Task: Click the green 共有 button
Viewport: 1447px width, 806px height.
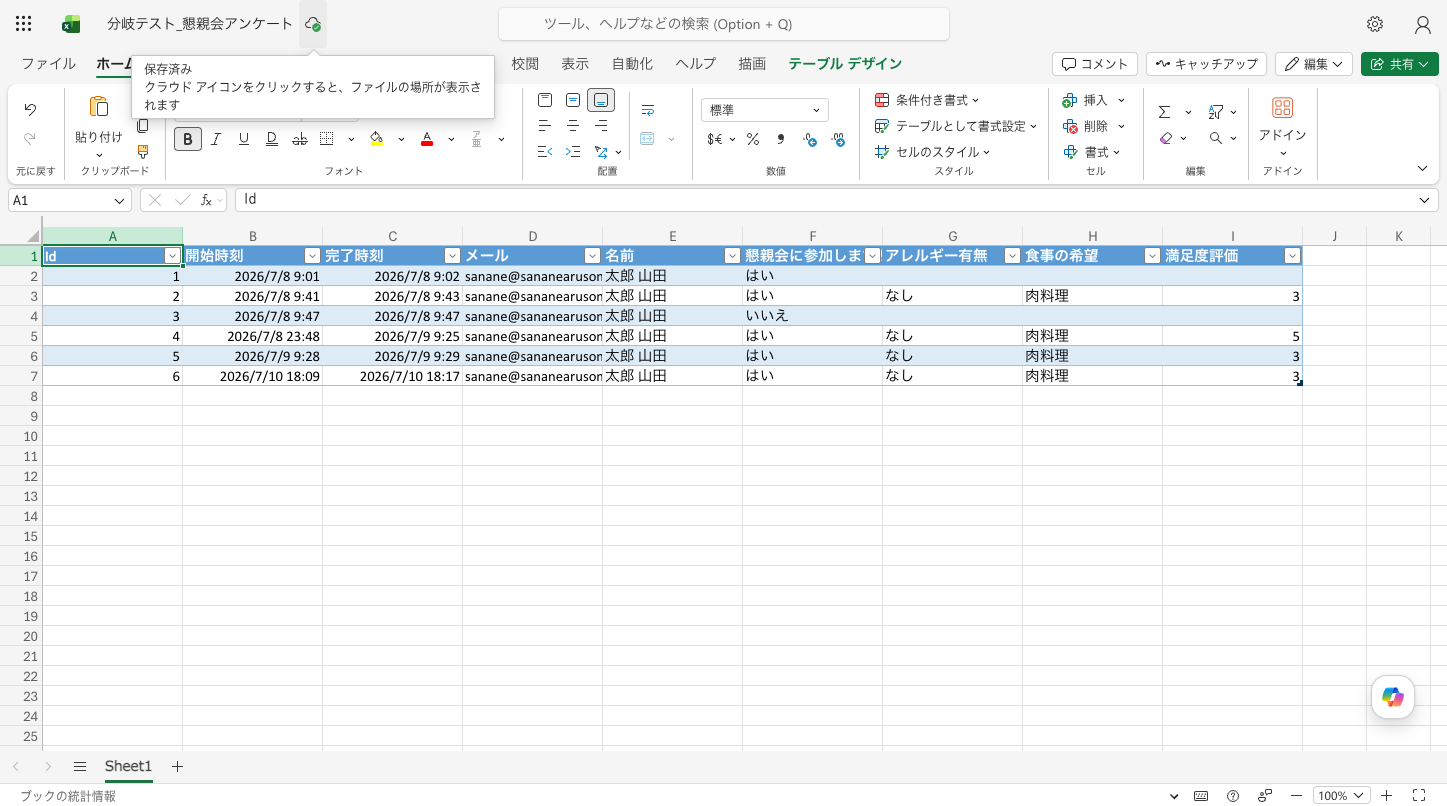Action: (x=1399, y=64)
